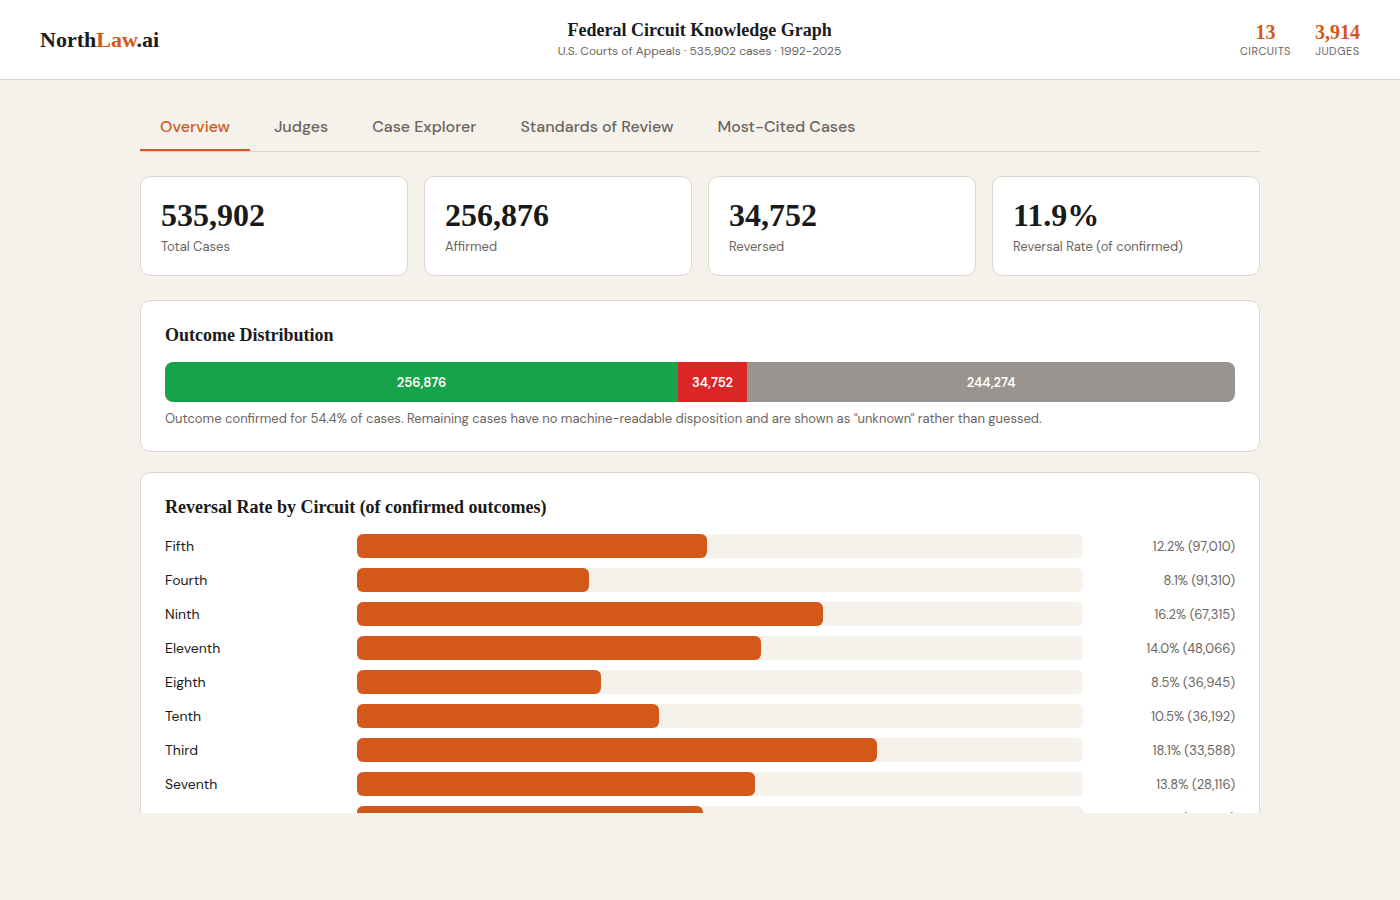The image size is (1400, 900).
Task: Click the "Seventh" circuit label
Action: click(x=191, y=784)
